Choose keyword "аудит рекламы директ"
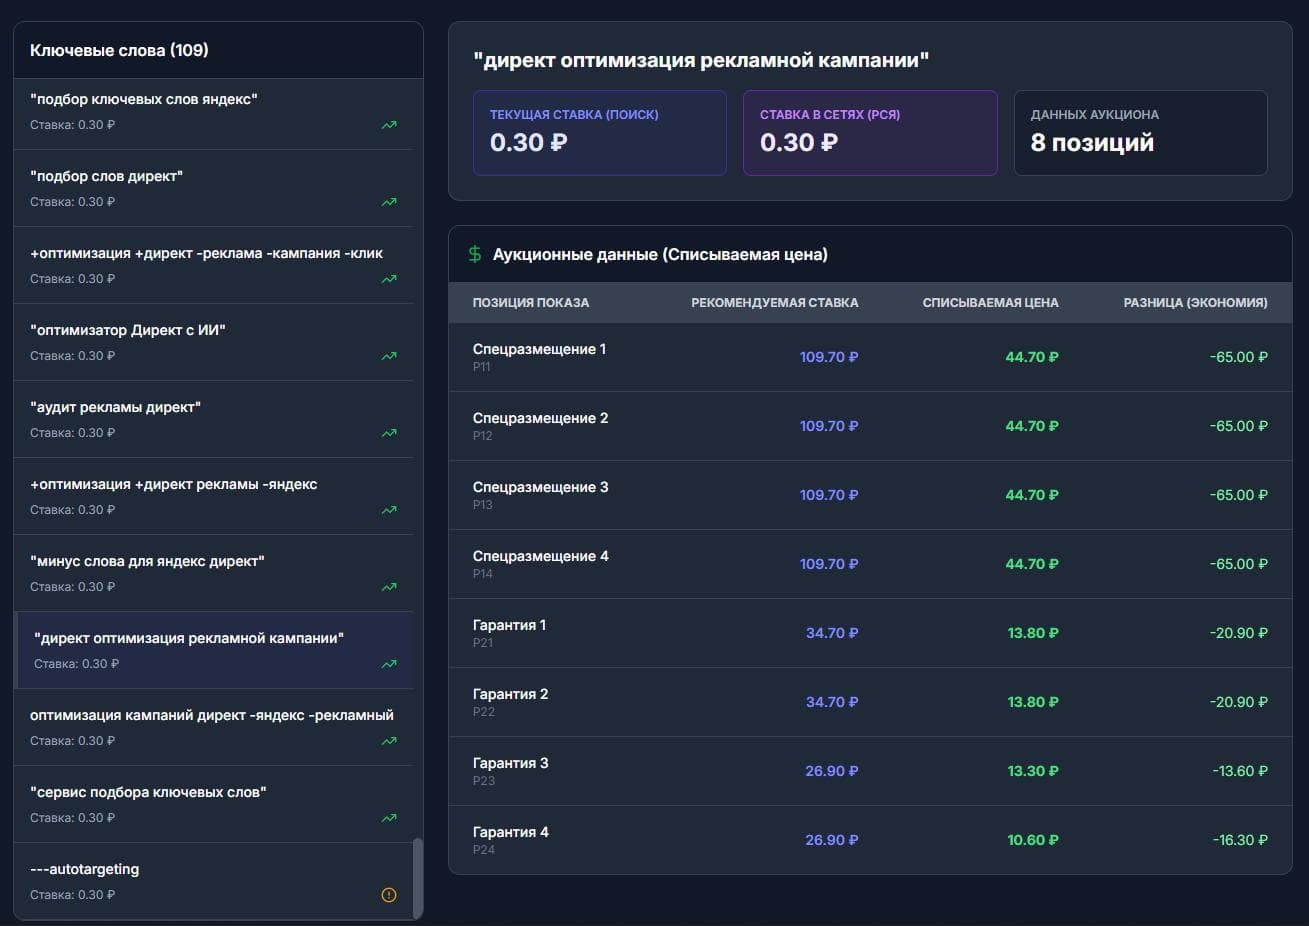 point(213,419)
